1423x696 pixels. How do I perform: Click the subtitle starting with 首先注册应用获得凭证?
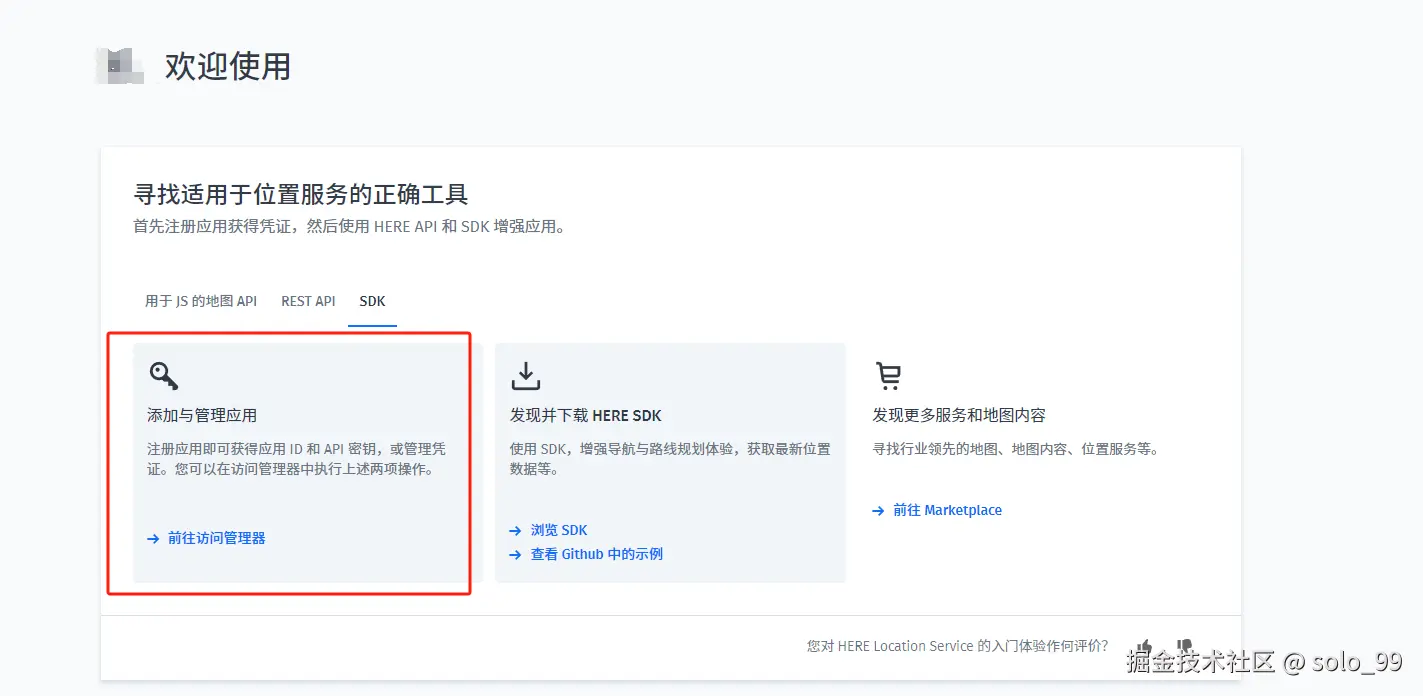coord(352,227)
